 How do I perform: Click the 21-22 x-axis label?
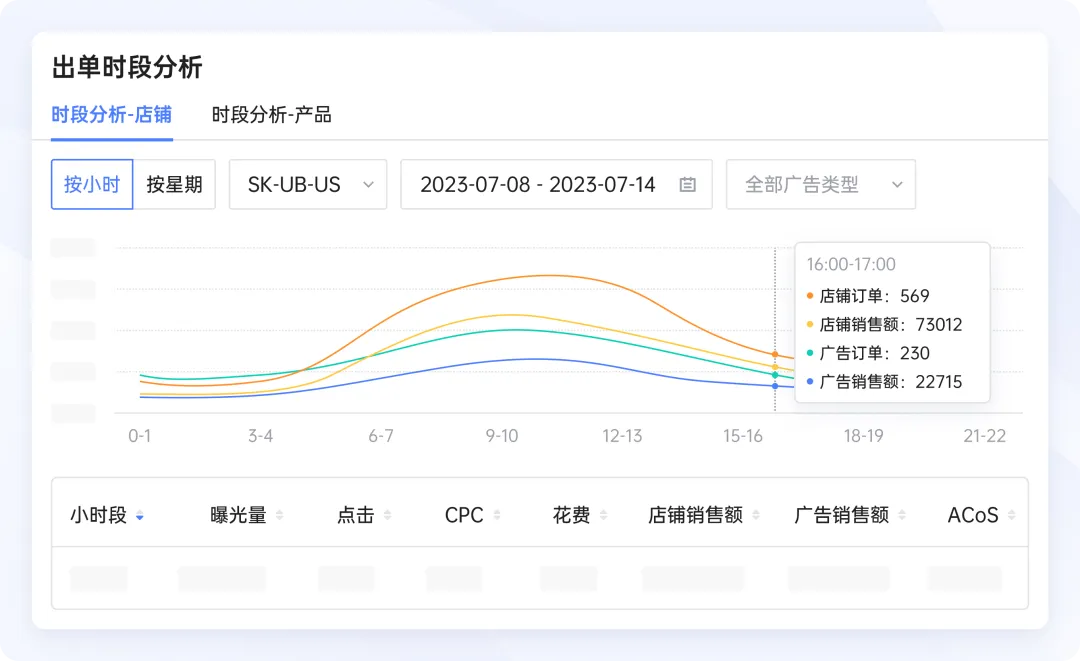coord(984,436)
